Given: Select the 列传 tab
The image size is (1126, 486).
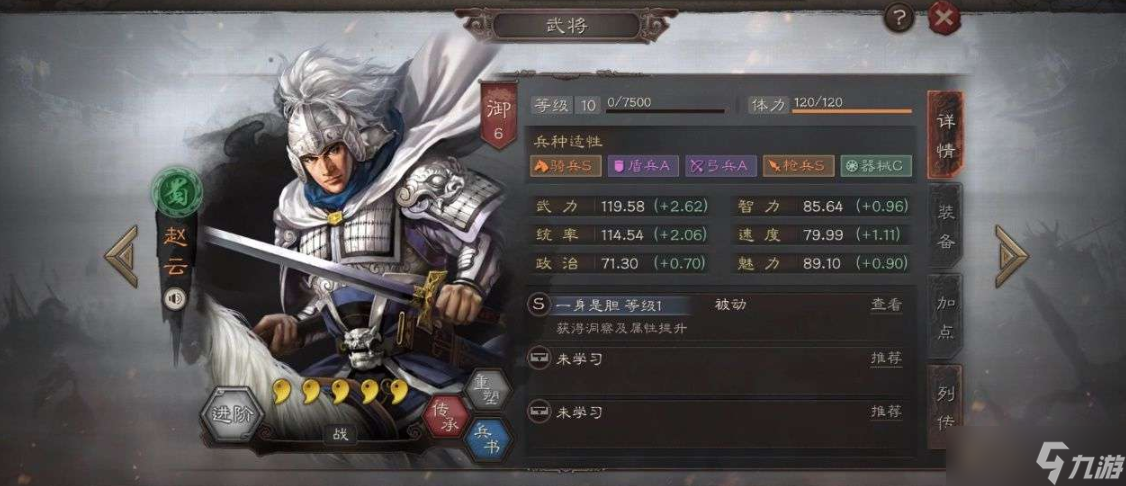Looking at the screenshot, I should (946, 406).
